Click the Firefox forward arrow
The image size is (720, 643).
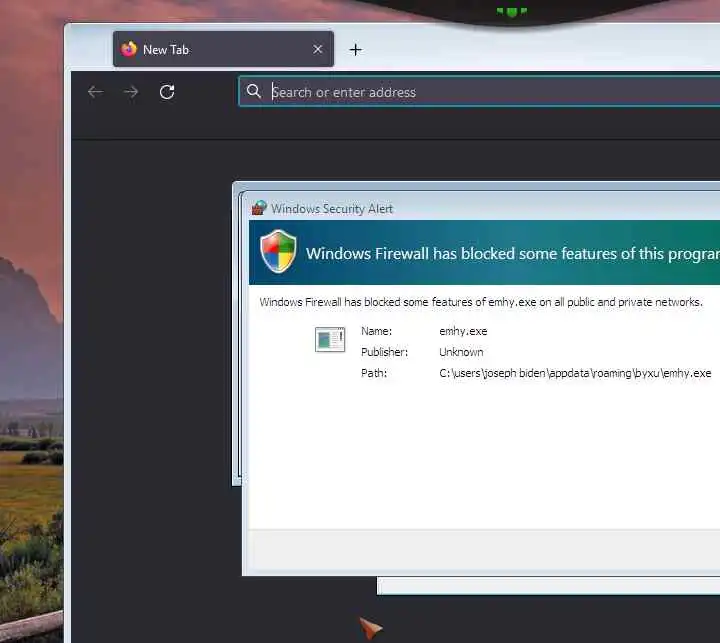(x=131, y=92)
